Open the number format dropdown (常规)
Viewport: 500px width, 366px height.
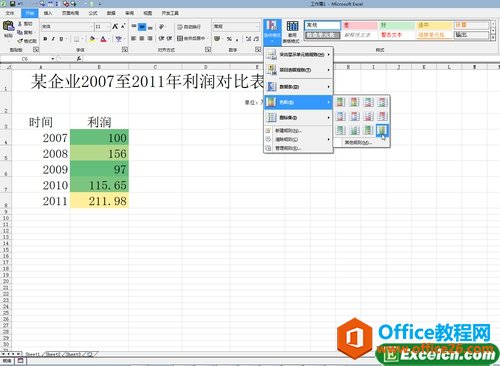click(x=257, y=26)
